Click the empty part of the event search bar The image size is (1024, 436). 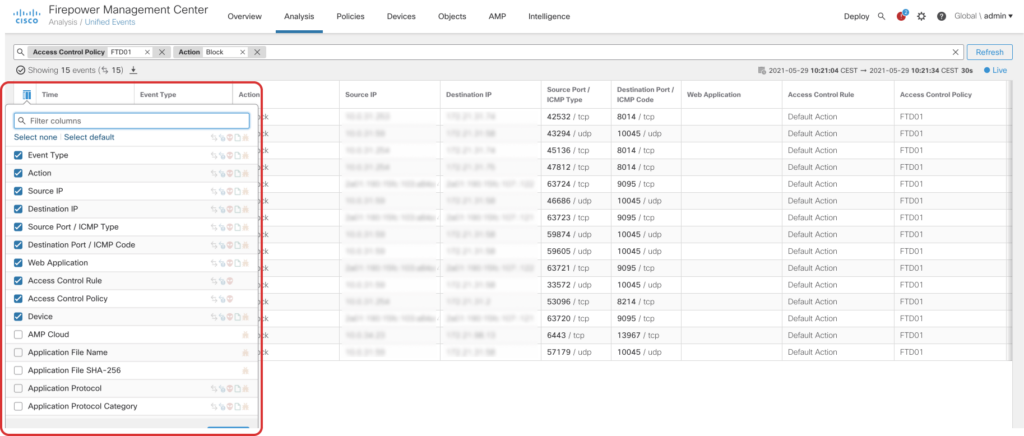tap(607, 52)
